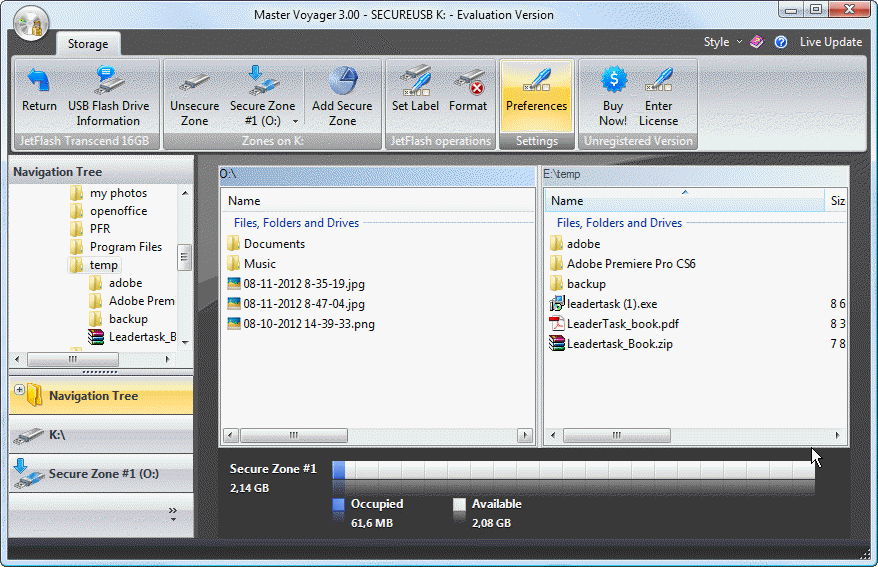Open the K:\ drive panel
Screen dimensions: 878x567
pos(101,435)
